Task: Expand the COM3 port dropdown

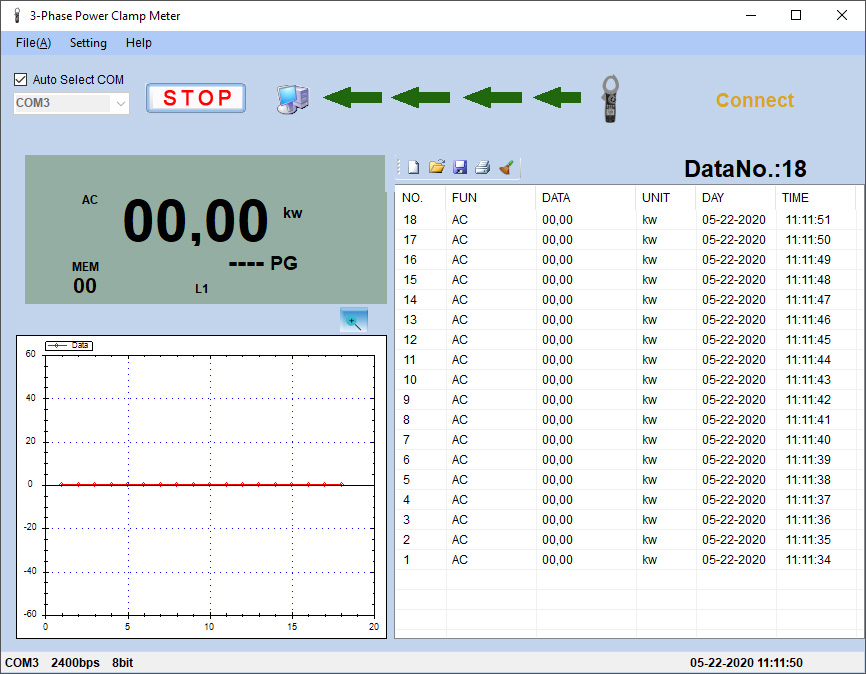Action: point(121,103)
